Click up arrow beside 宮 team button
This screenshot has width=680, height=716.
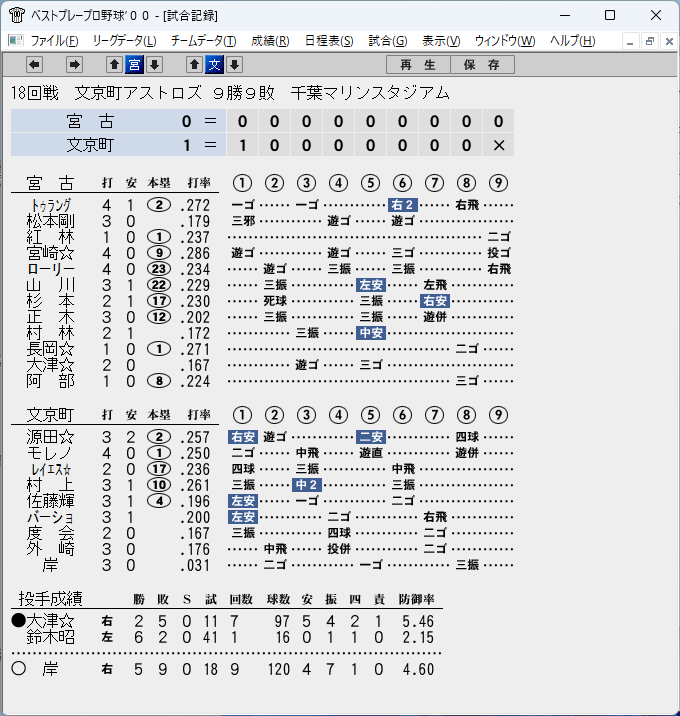114,65
